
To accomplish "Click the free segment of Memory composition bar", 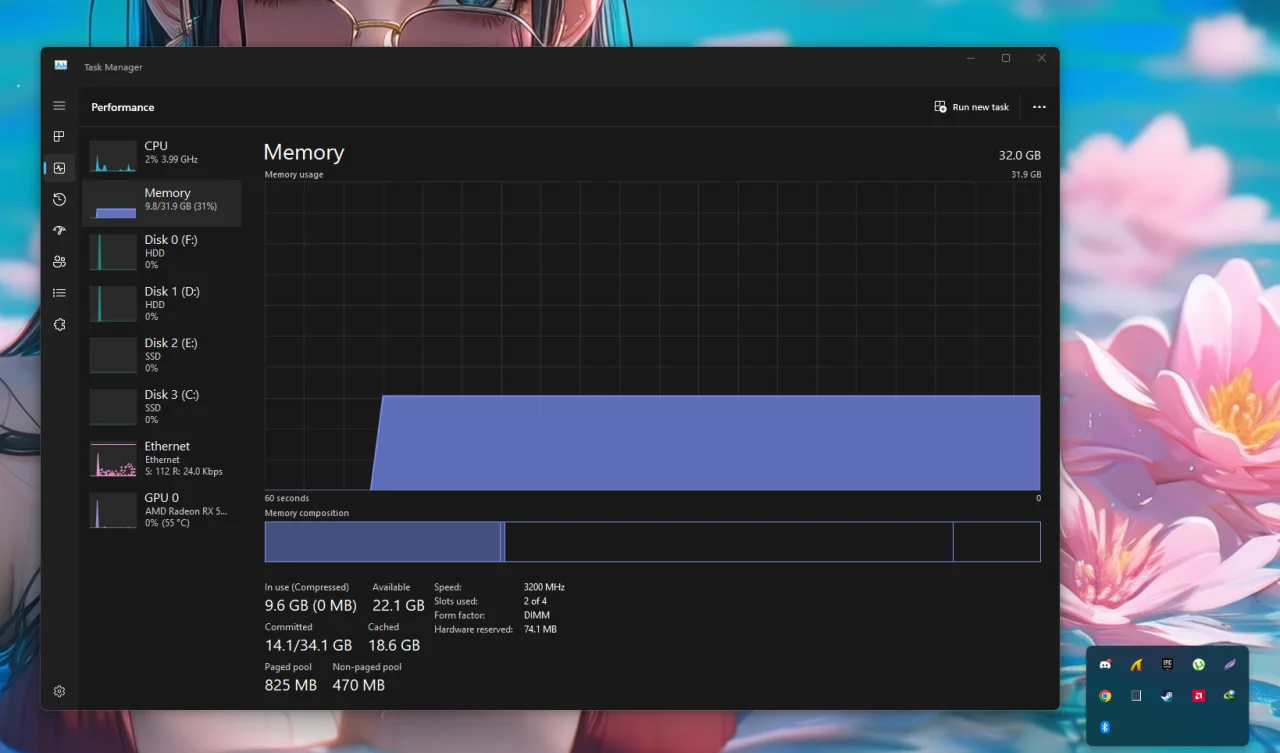I will [996, 542].
